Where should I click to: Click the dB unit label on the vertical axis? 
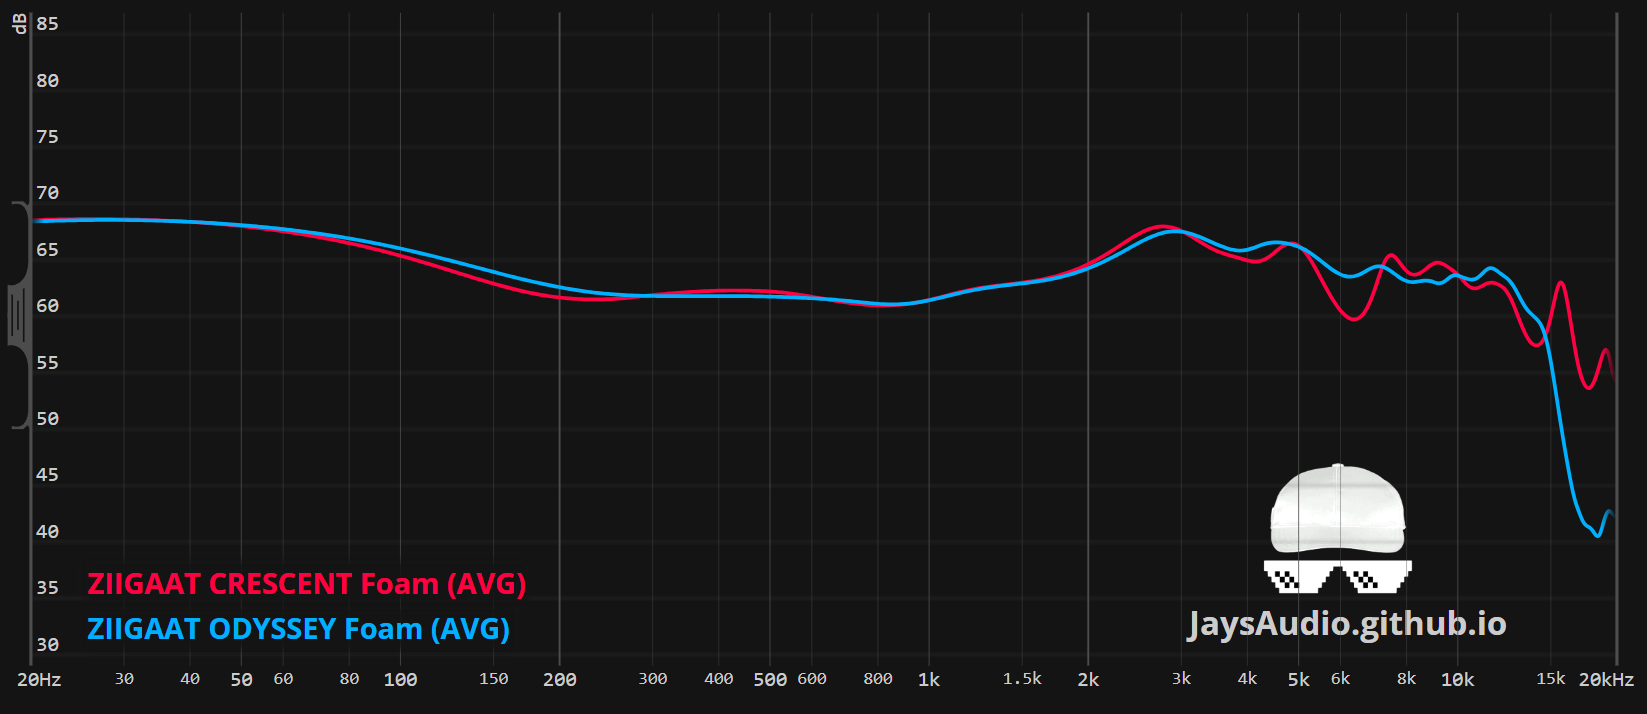18,24
